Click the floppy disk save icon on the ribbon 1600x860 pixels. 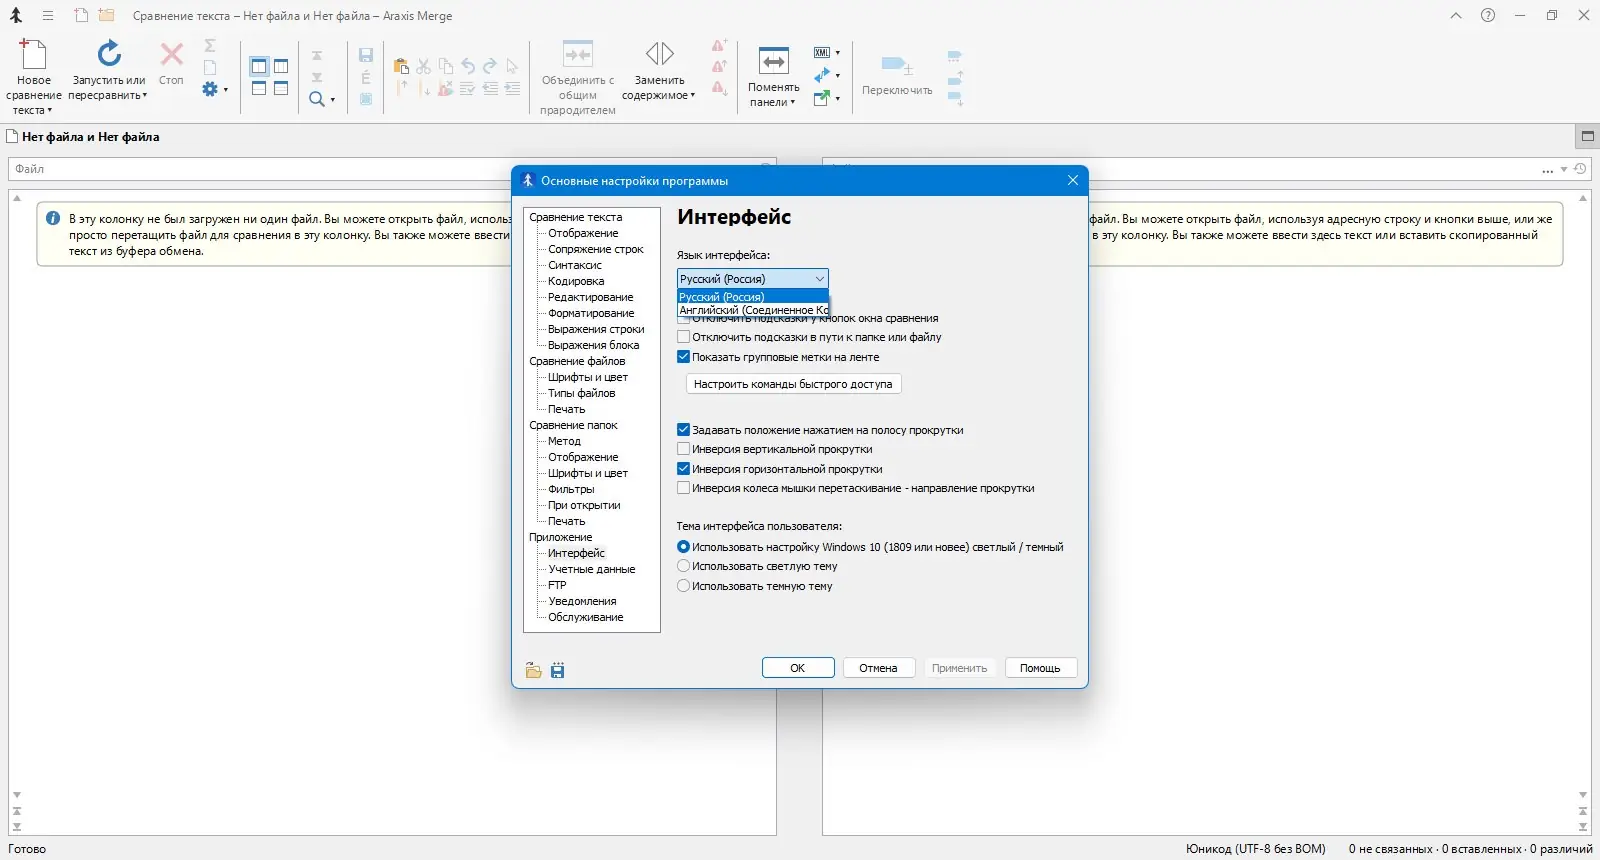coord(366,56)
